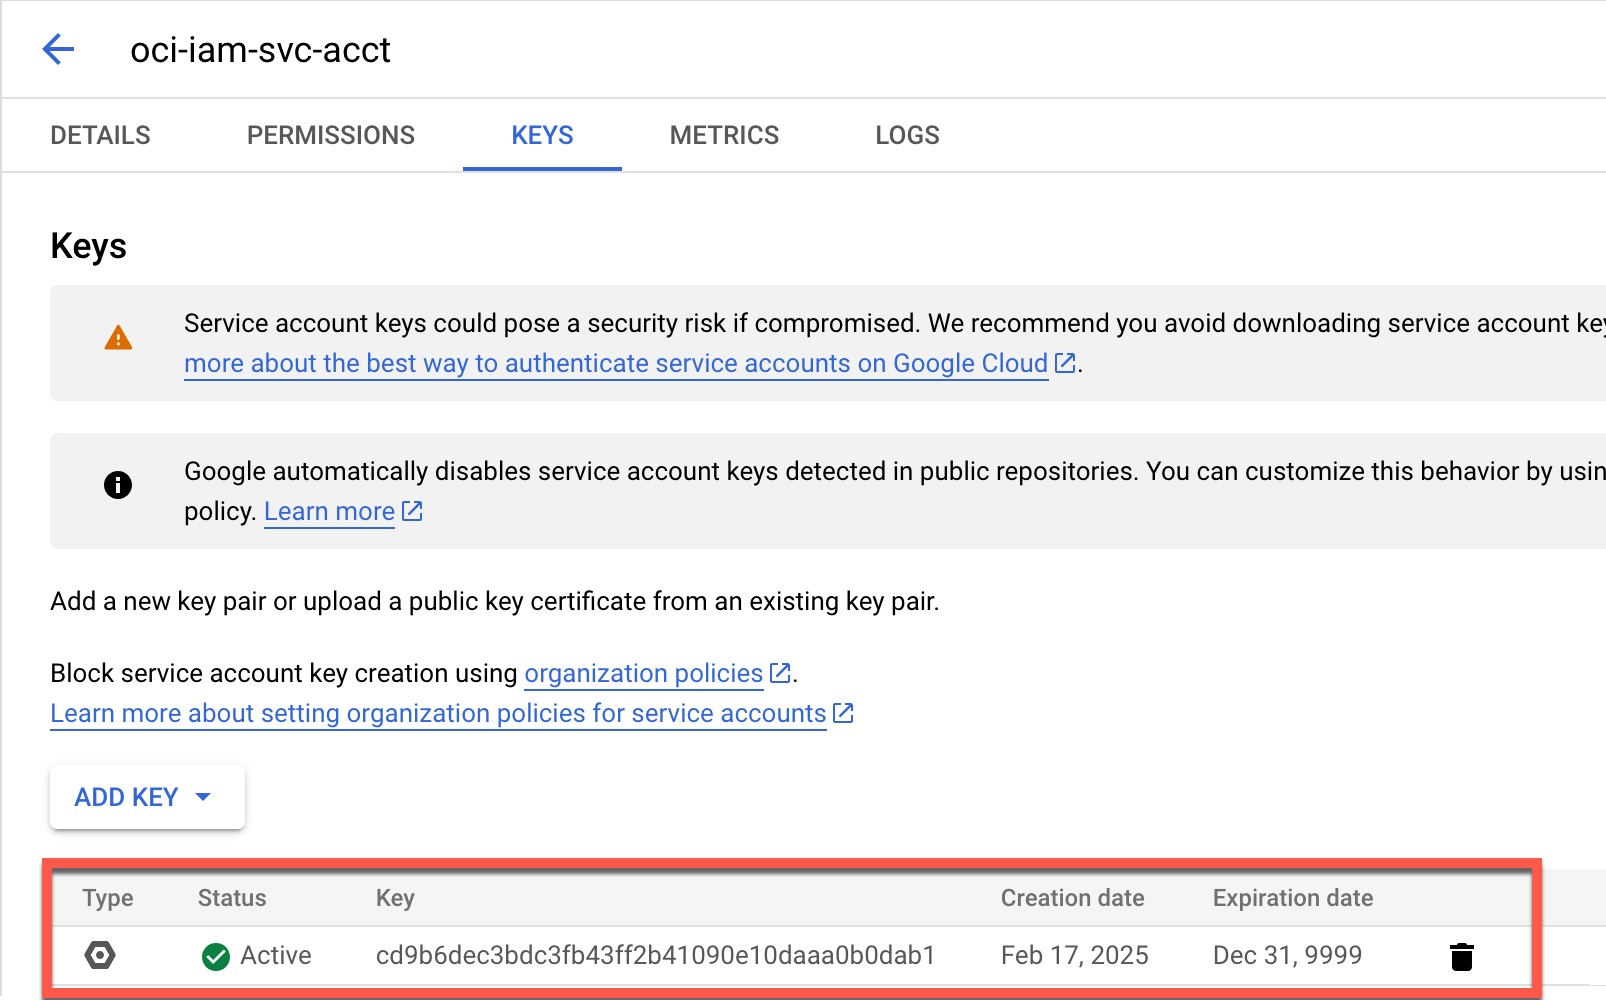Open the setting organization policies link

pyautogui.click(x=438, y=713)
